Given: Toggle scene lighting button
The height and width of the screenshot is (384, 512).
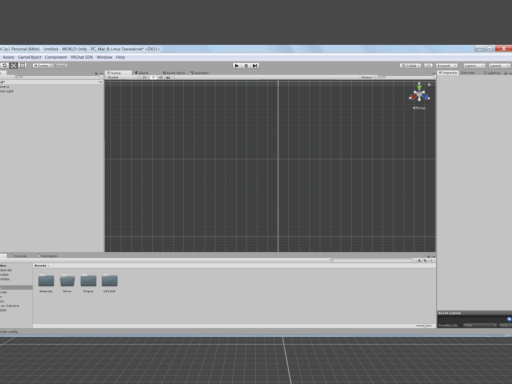Looking at the screenshot, I should tap(153, 77).
